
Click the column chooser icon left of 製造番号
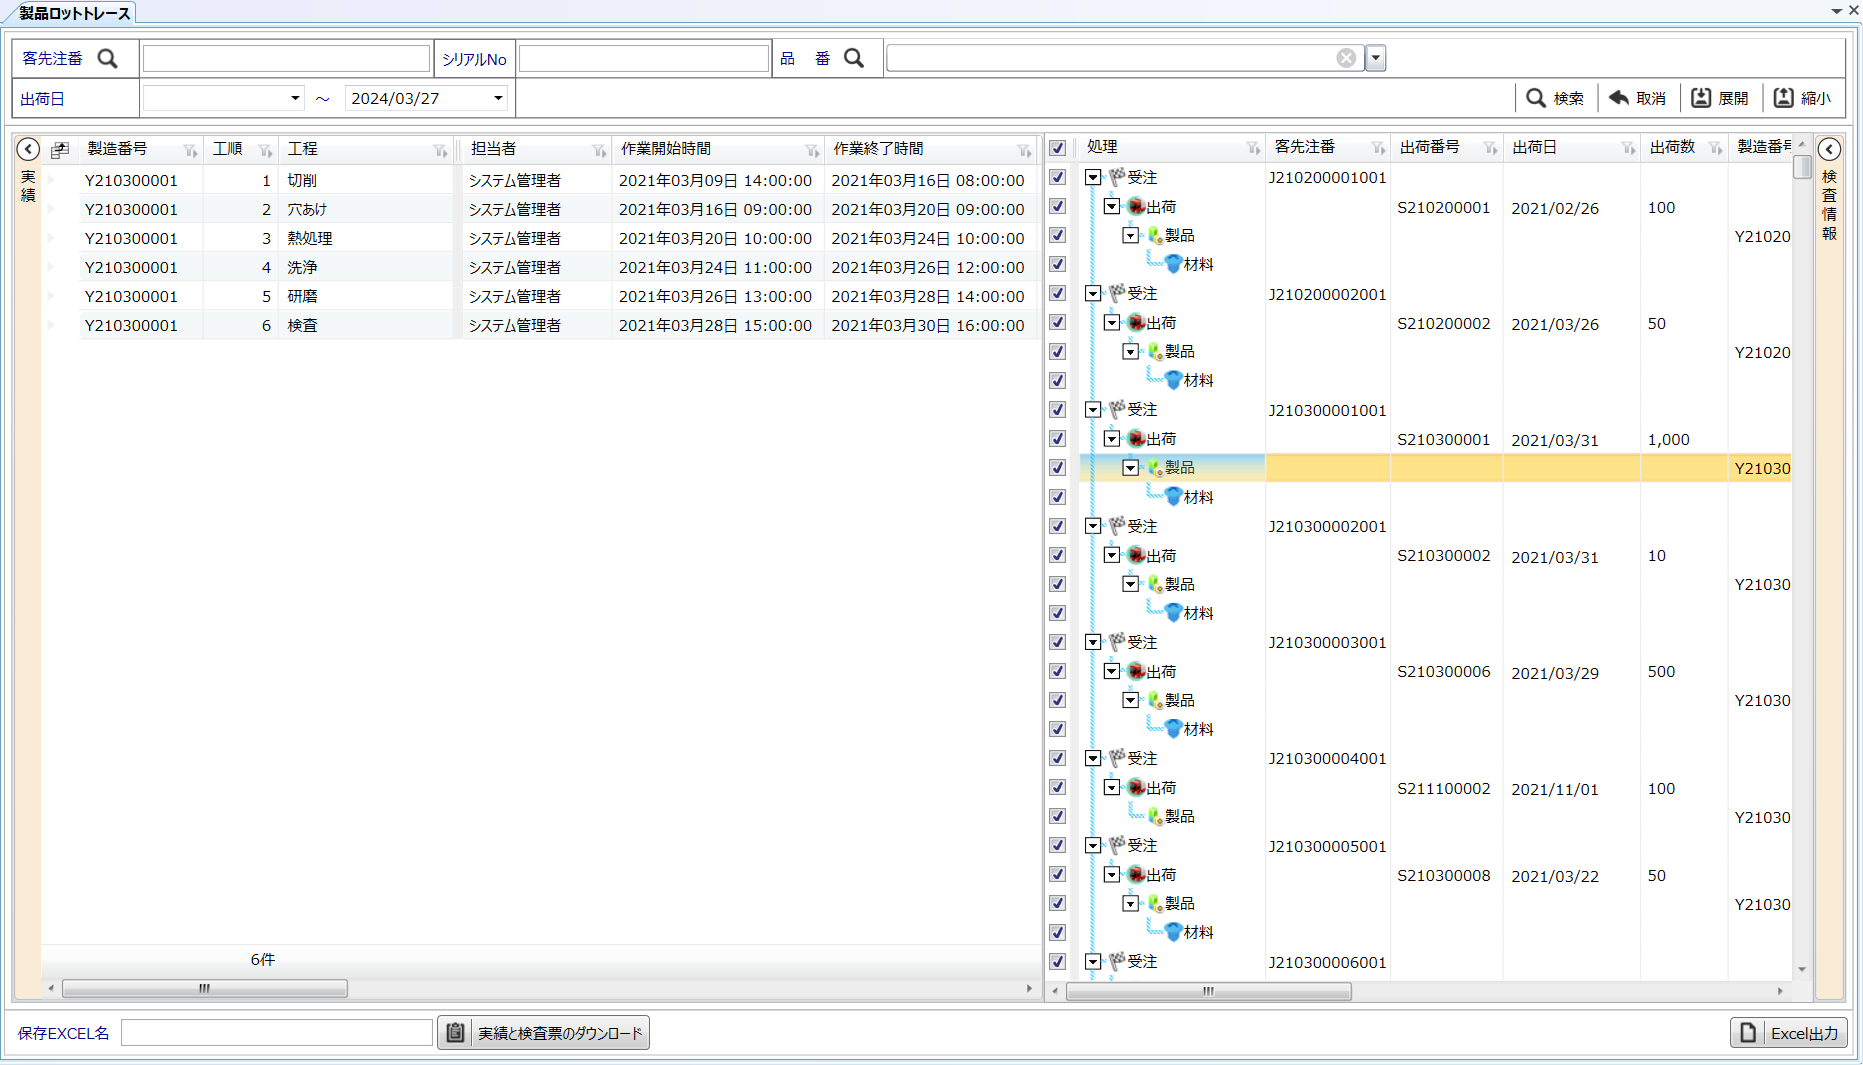pos(60,150)
